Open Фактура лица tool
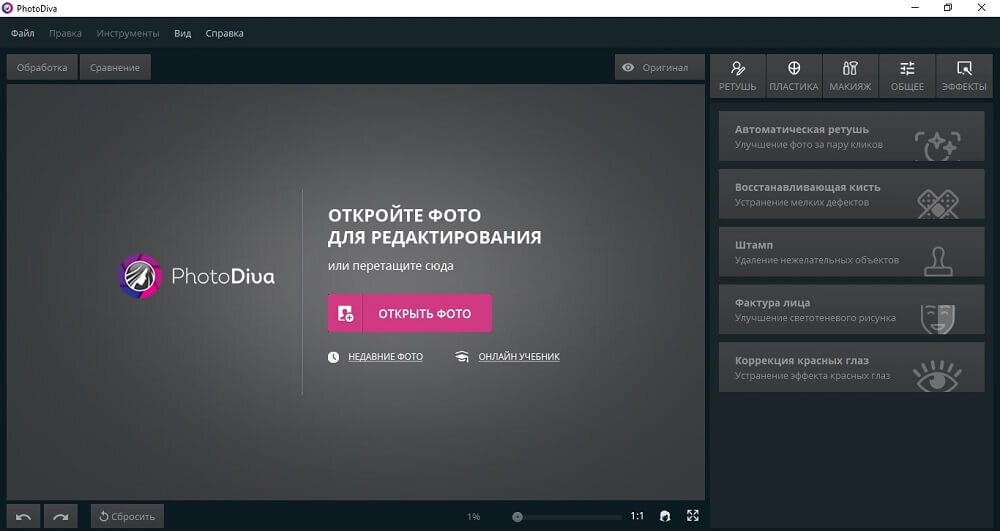This screenshot has width=1000, height=531. pyautogui.click(x=851, y=310)
